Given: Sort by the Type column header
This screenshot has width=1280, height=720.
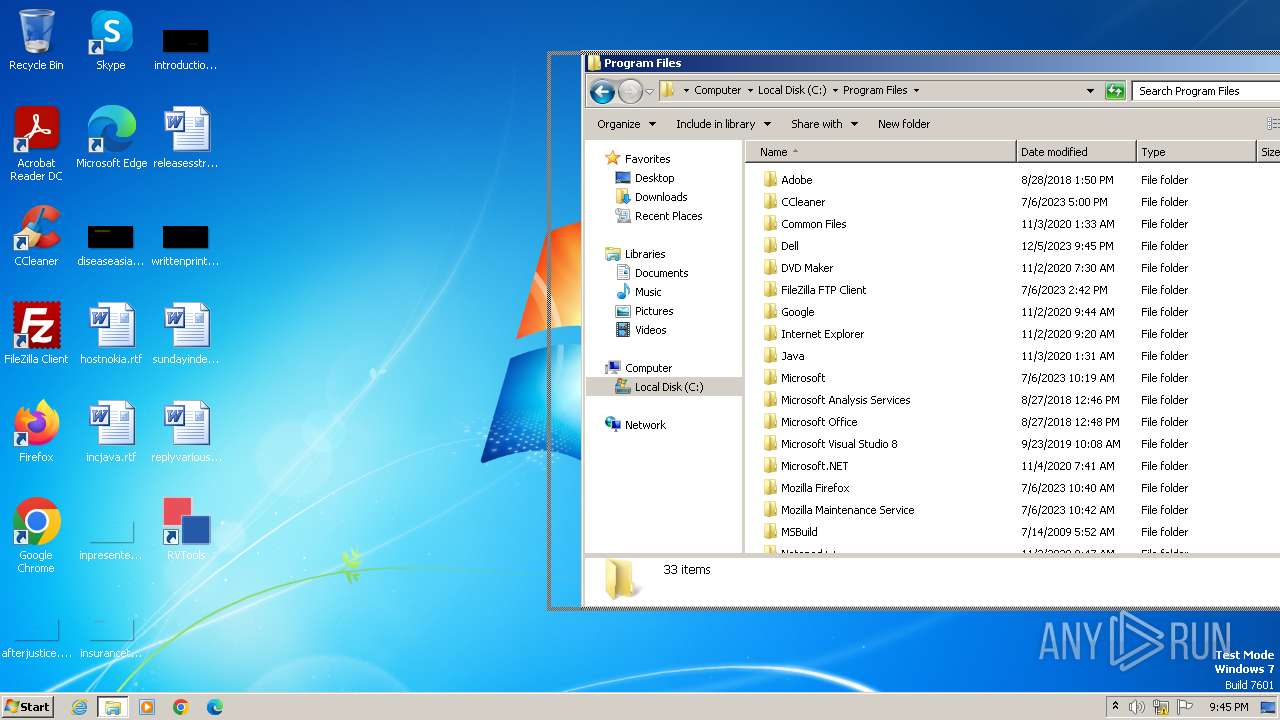Looking at the screenshot, I should click(x=1195, y=152).
